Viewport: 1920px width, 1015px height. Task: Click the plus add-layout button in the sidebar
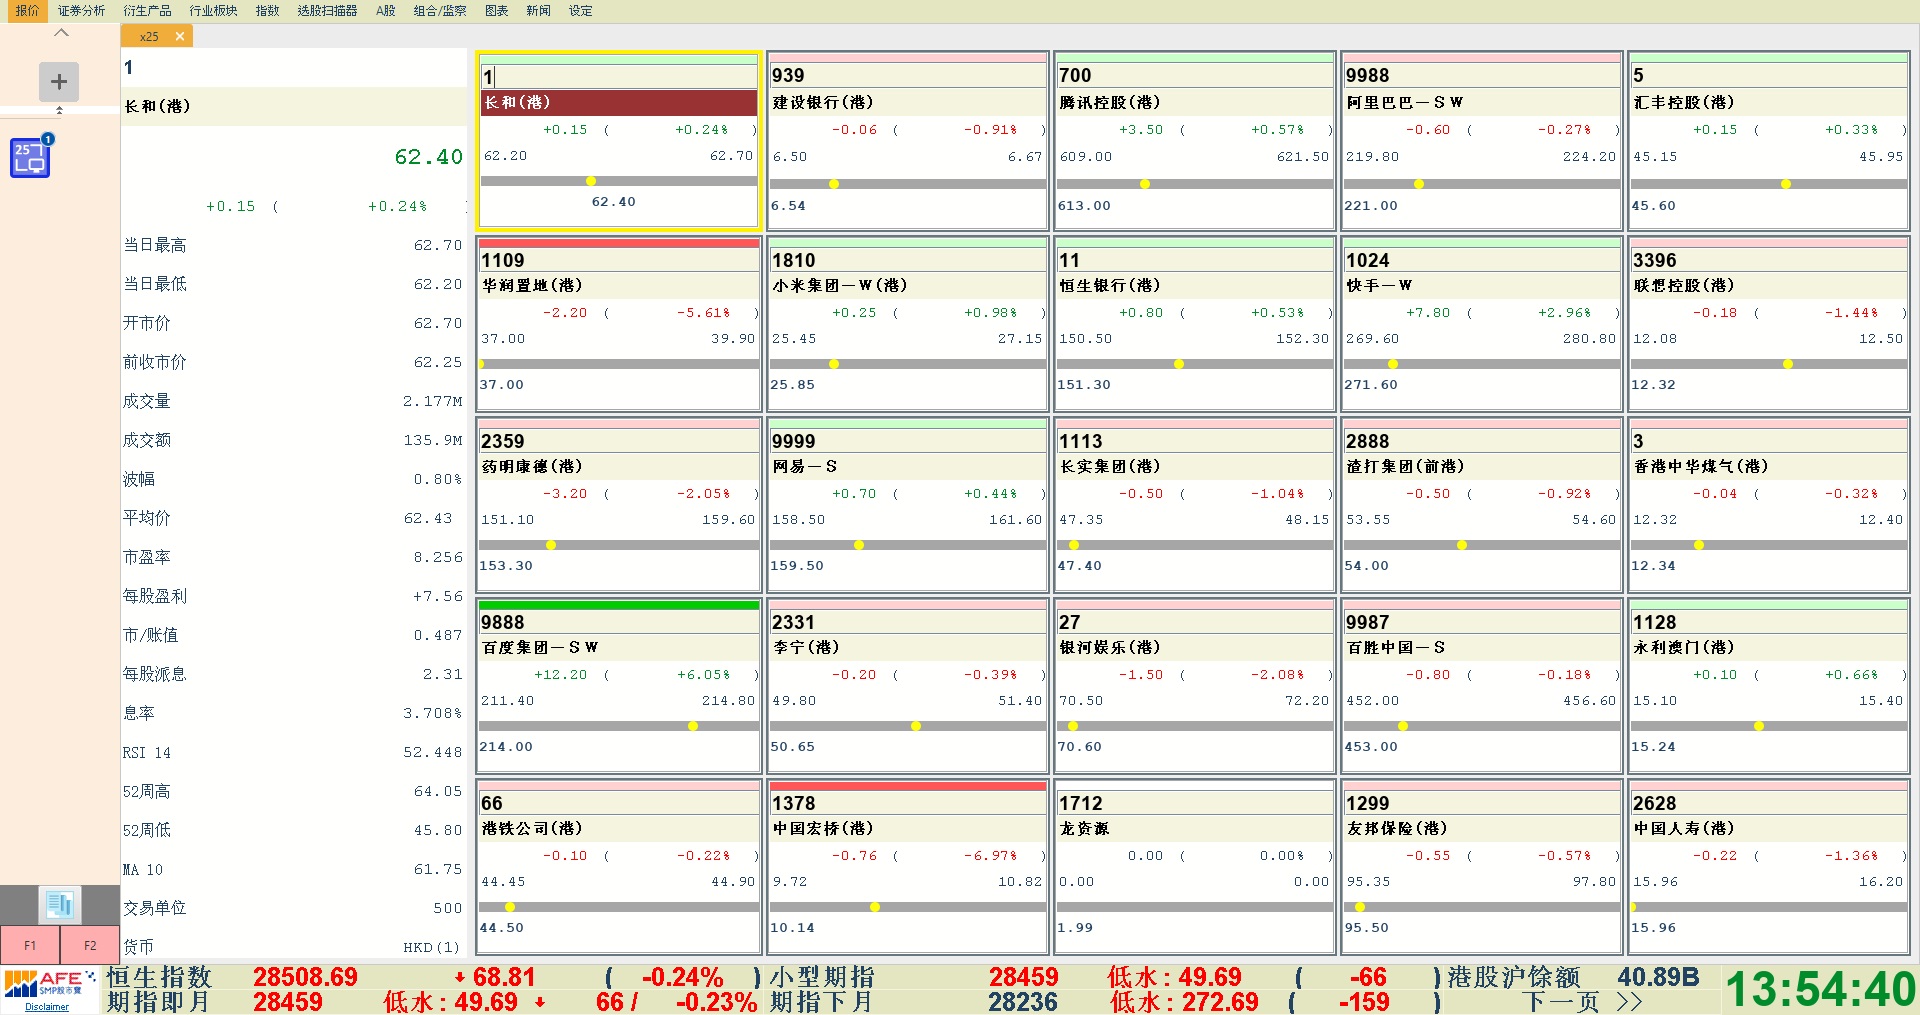point(59,82)
